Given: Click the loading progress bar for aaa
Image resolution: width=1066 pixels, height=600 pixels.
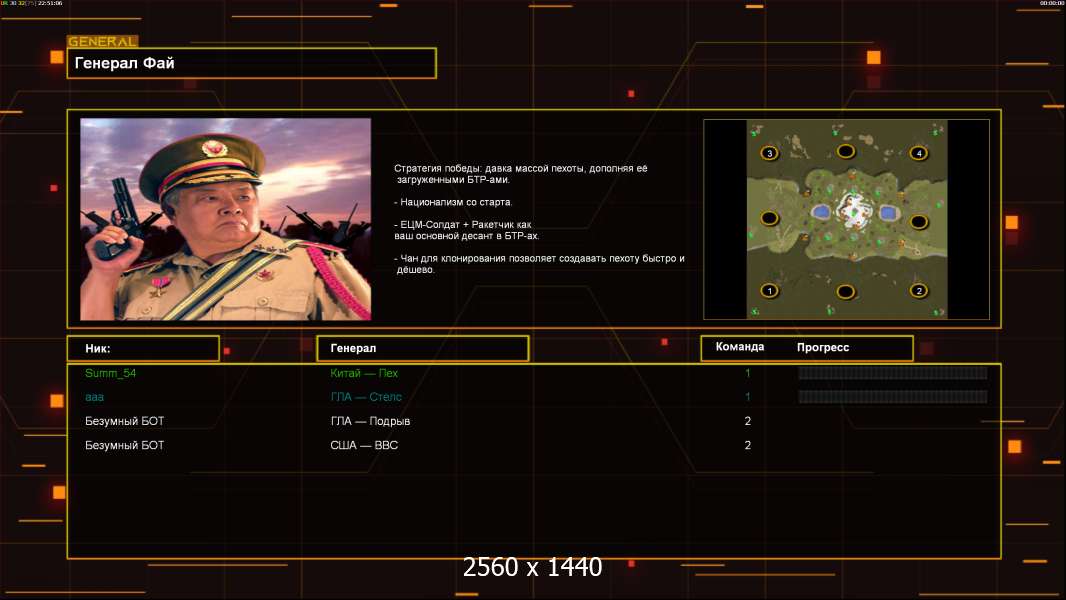Looking at the screenshot, I should (893, 397).
